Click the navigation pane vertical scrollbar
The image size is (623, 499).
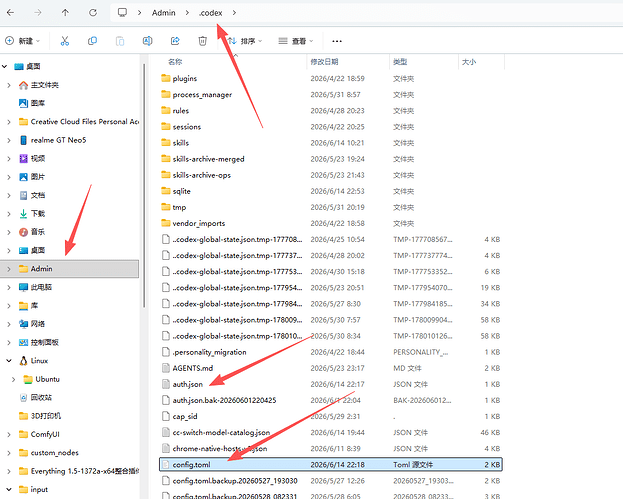144,185
